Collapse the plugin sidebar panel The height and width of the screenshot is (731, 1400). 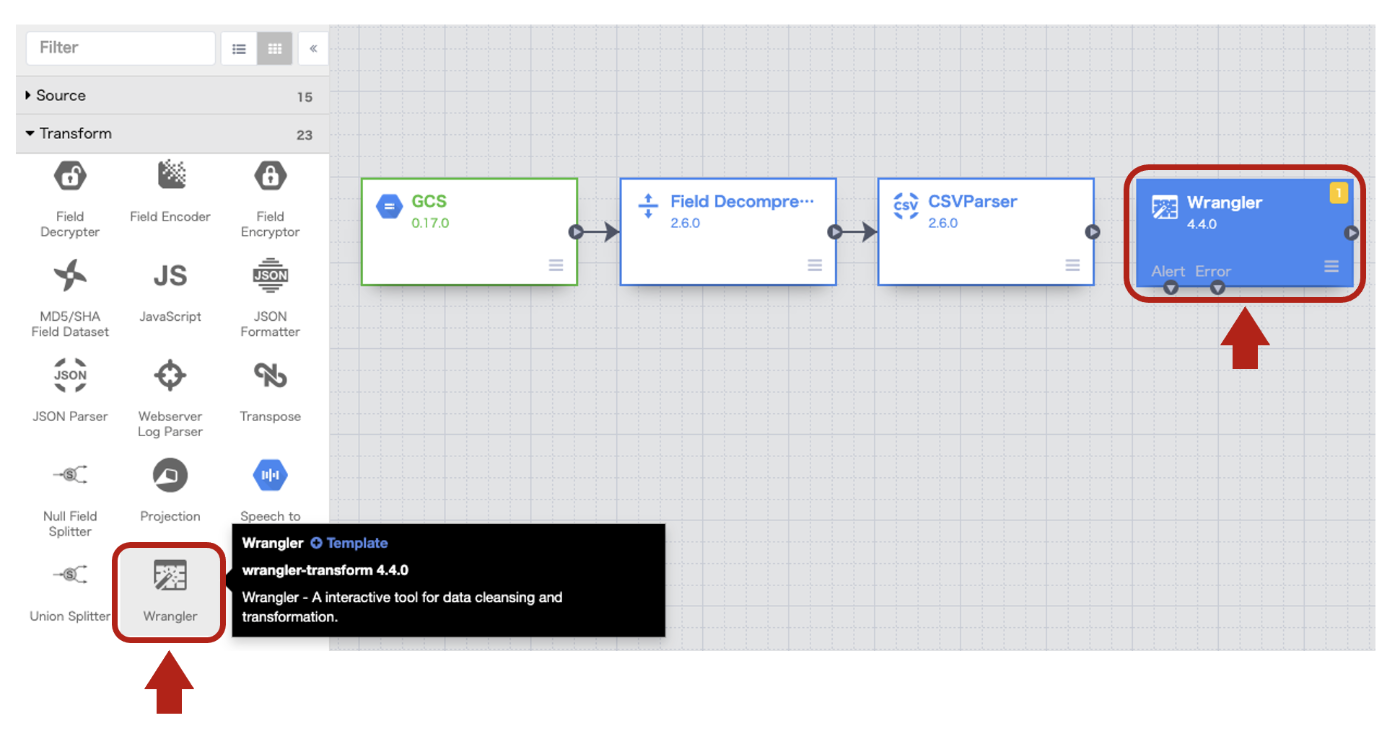coord(313,48)
